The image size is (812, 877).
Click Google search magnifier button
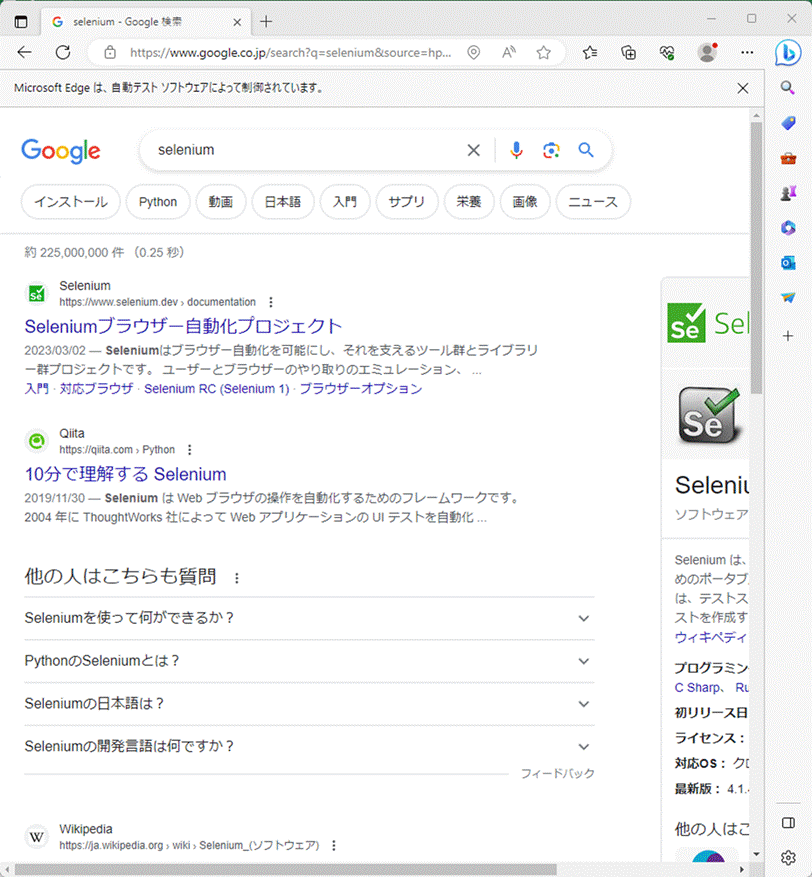[x=586, y=150]
